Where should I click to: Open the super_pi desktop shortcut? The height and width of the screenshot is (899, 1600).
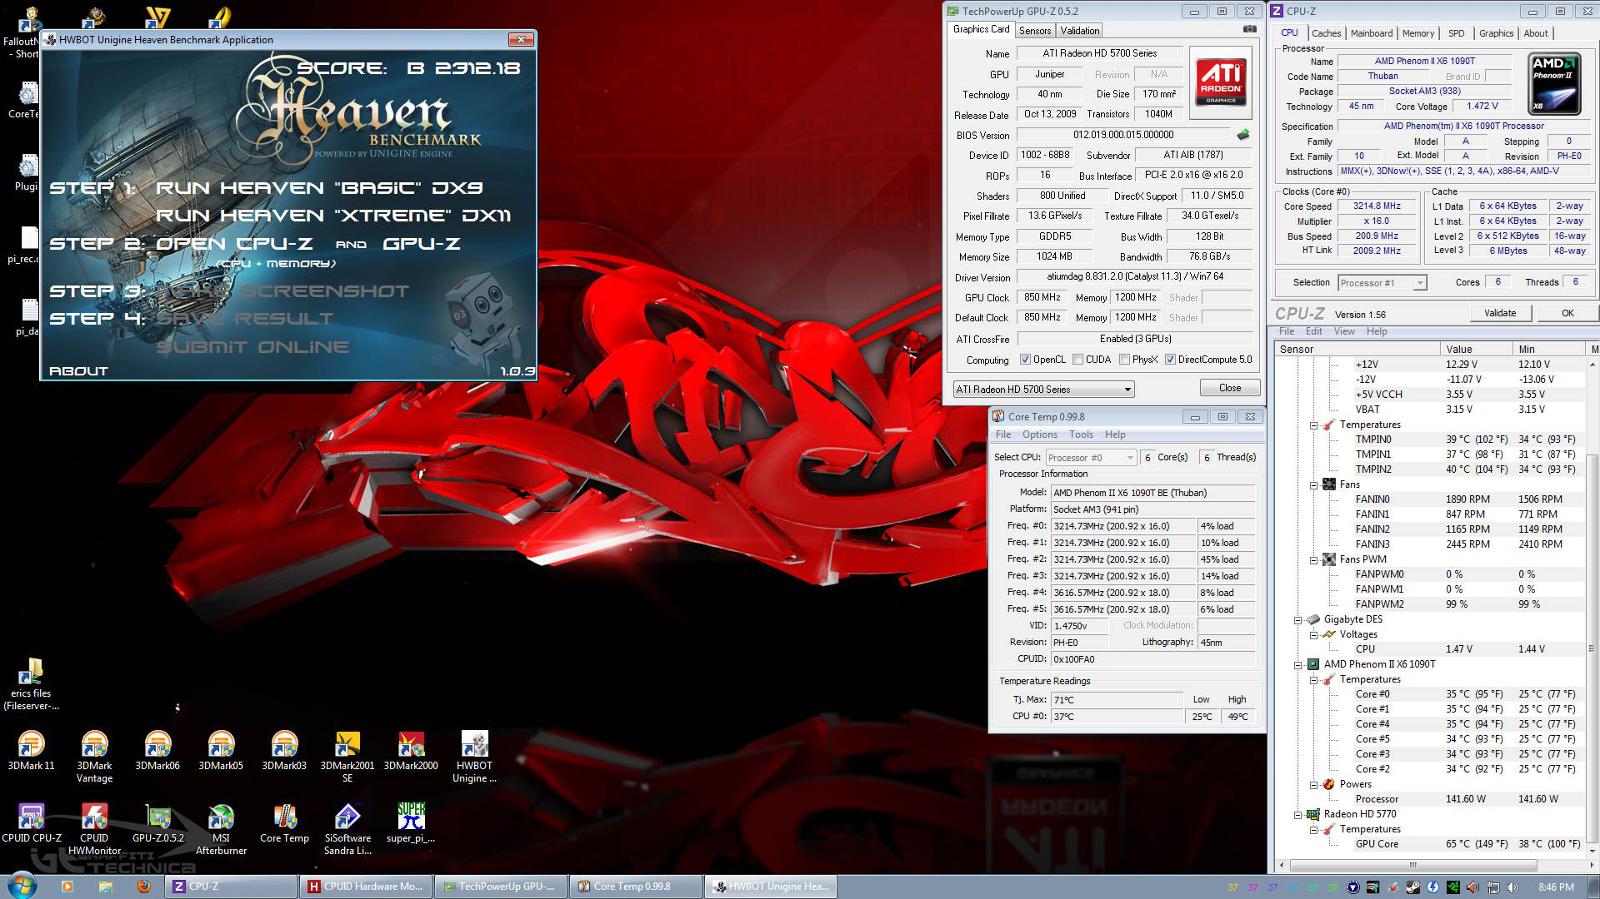[x=411, y=823]
